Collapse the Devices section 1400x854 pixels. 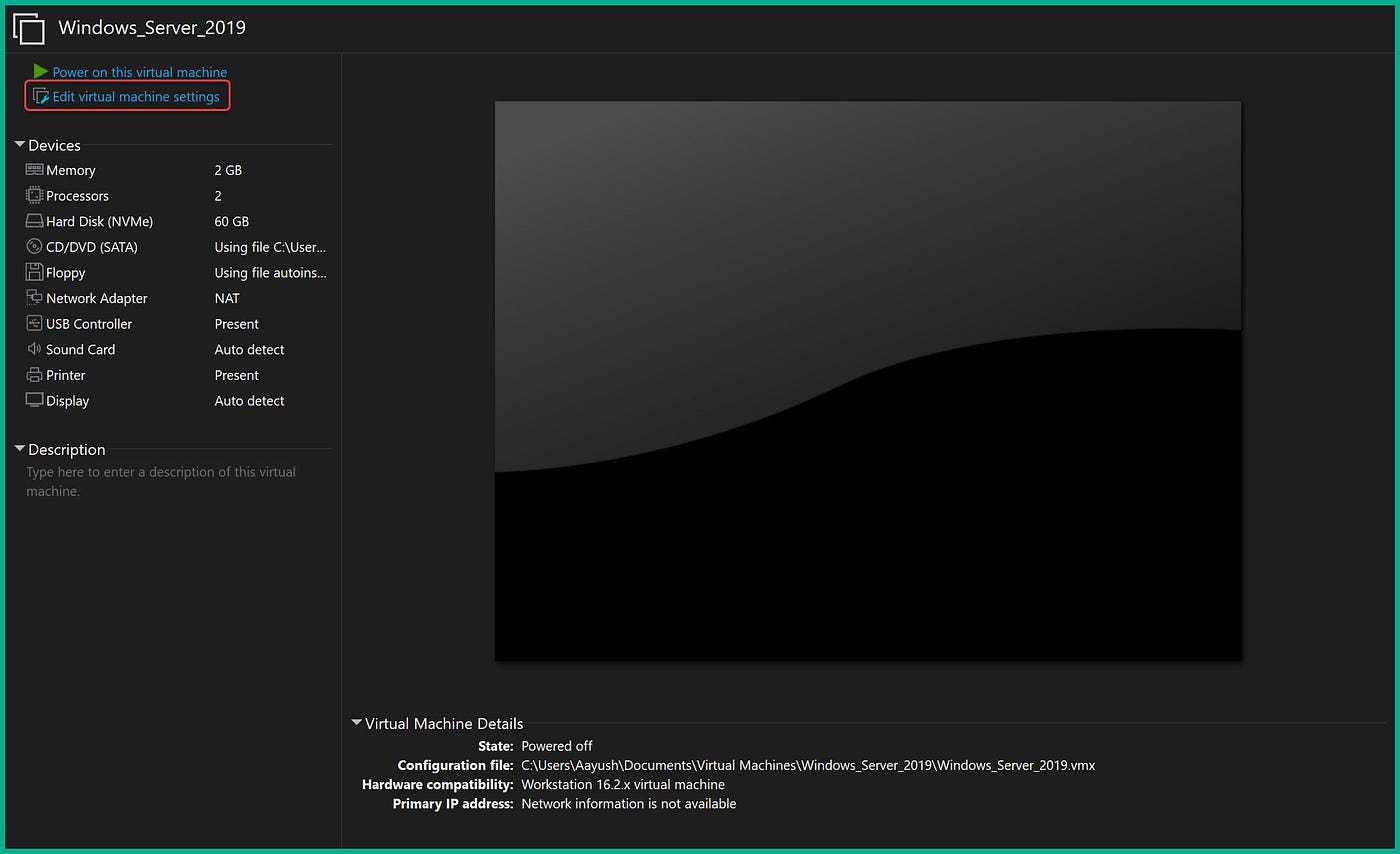click(x=20, y=145)
